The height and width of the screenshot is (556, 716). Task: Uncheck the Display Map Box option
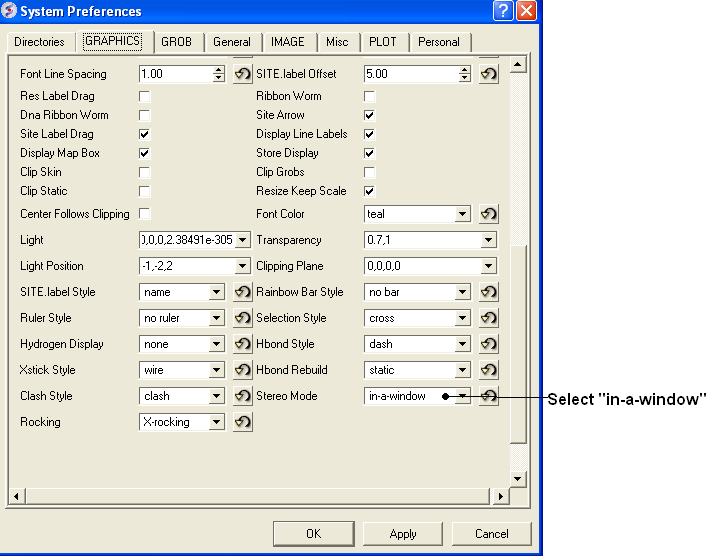[145, 153]
